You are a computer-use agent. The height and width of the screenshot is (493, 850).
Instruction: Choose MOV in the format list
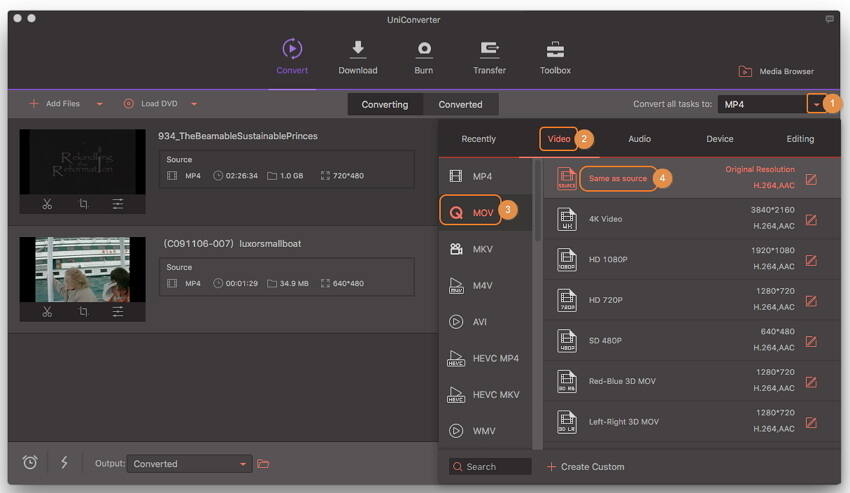click(x=485, y=213)
